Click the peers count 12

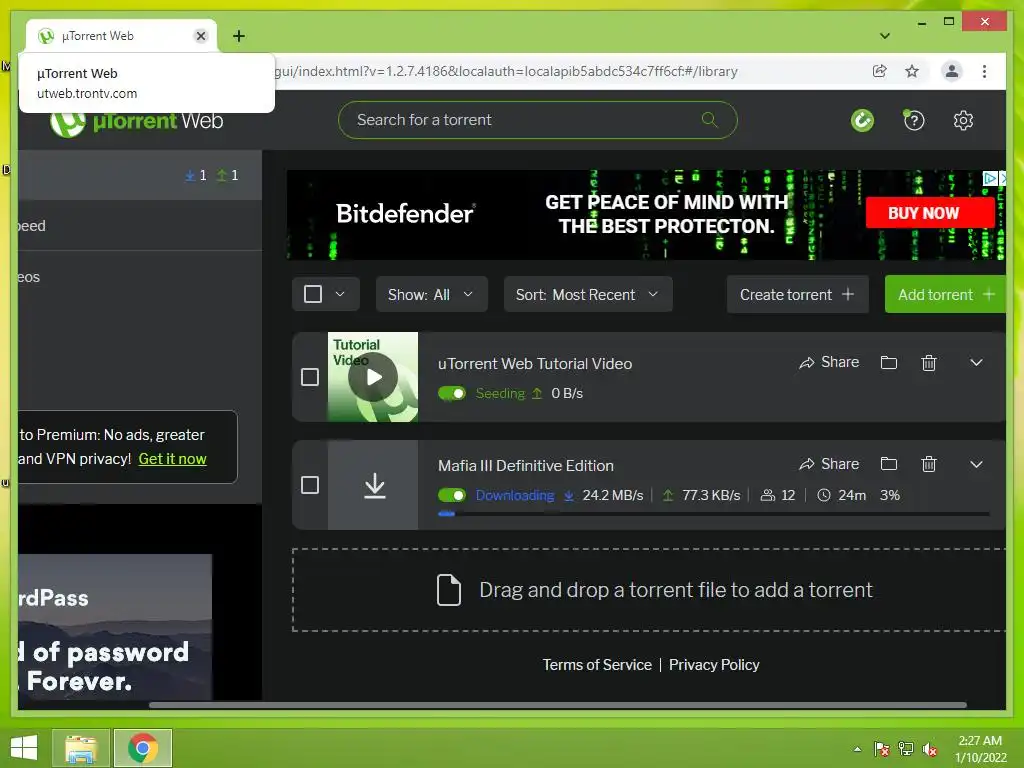[x=778, y=496]
